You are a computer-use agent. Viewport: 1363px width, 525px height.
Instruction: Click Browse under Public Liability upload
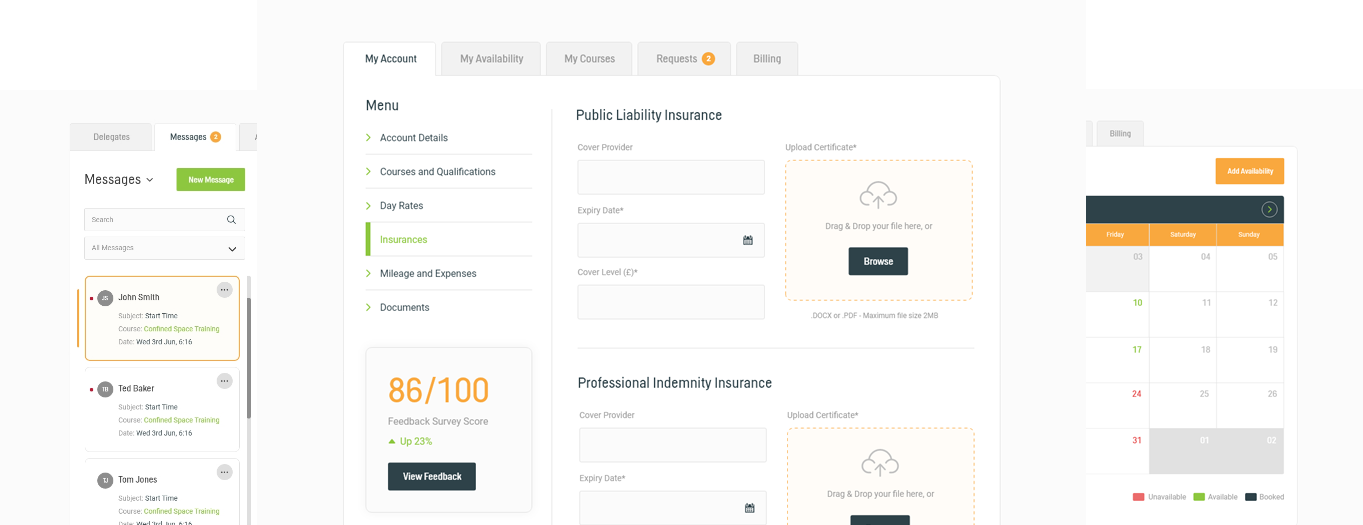click(x=878, y=261)
